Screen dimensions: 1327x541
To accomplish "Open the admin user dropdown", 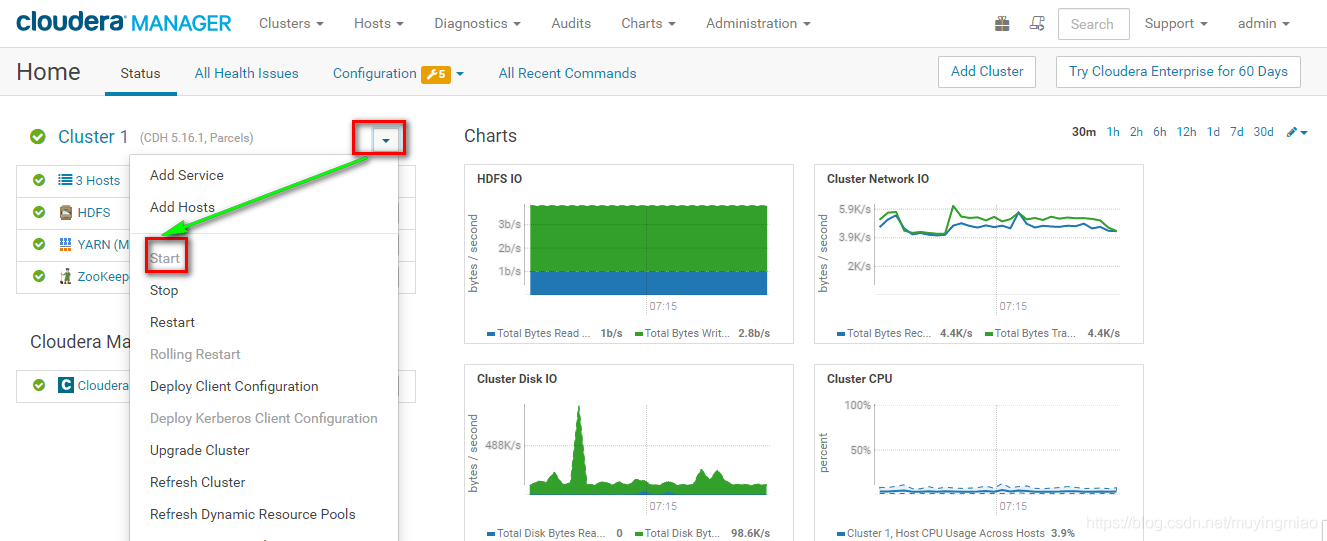I will point(1264,23).
